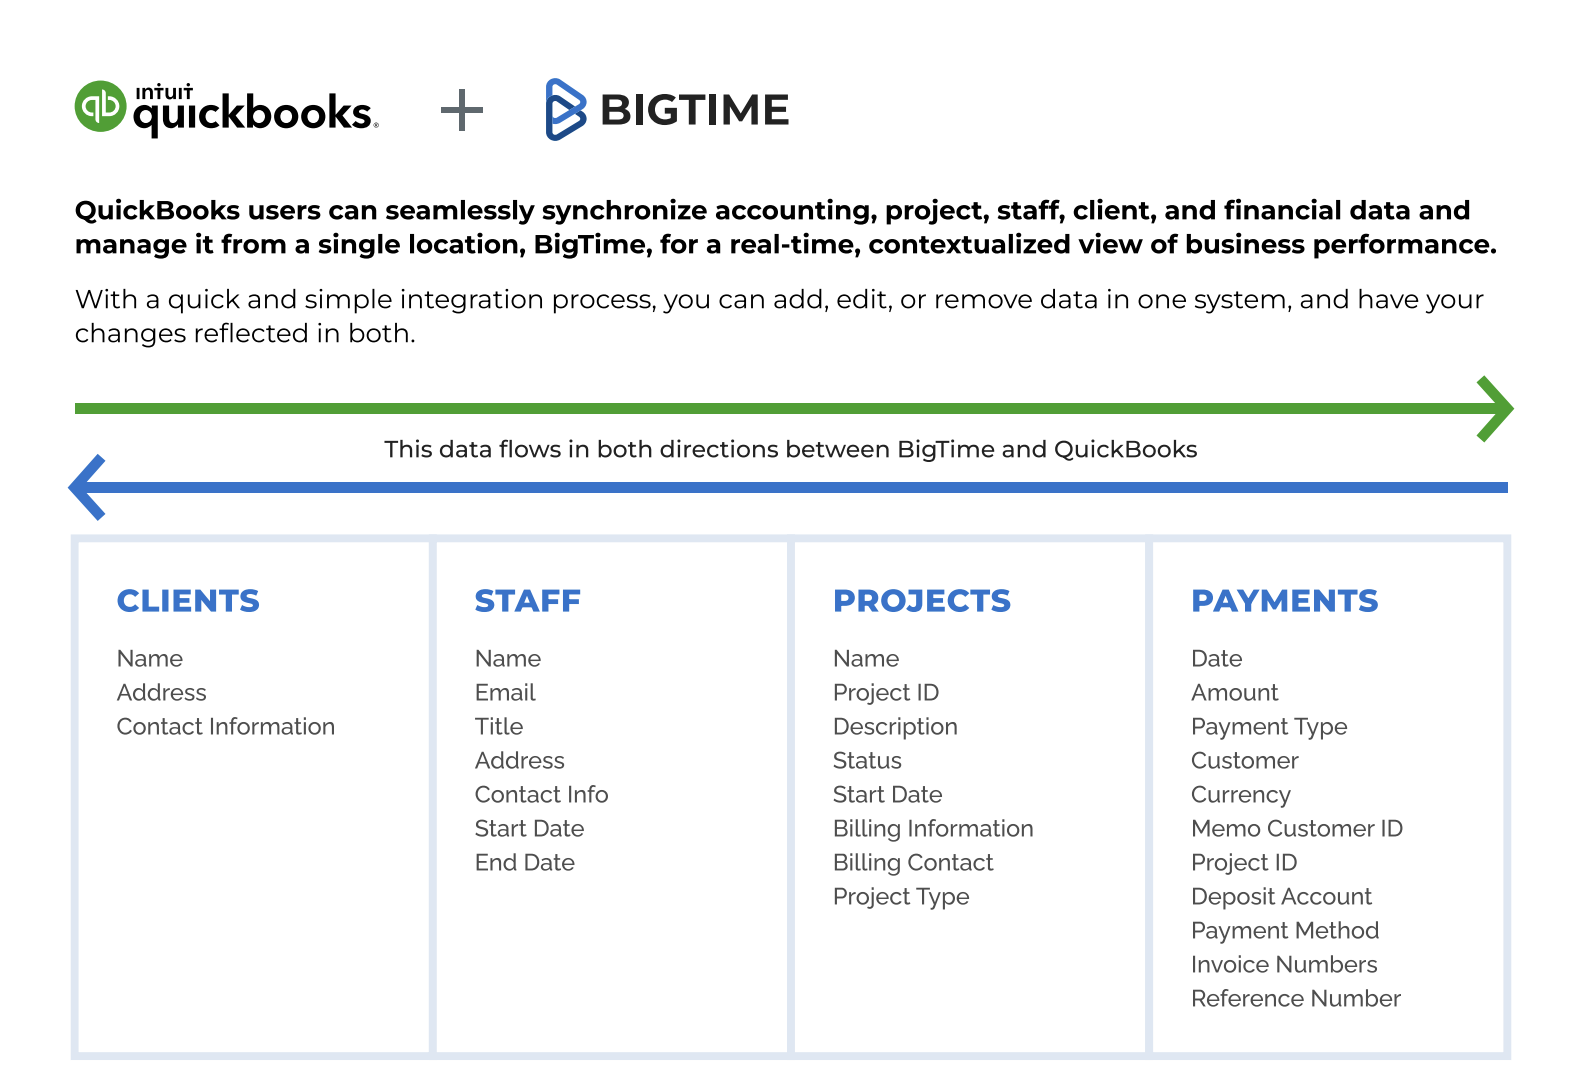Click Currency in the PAYMENTS list

1241,795
